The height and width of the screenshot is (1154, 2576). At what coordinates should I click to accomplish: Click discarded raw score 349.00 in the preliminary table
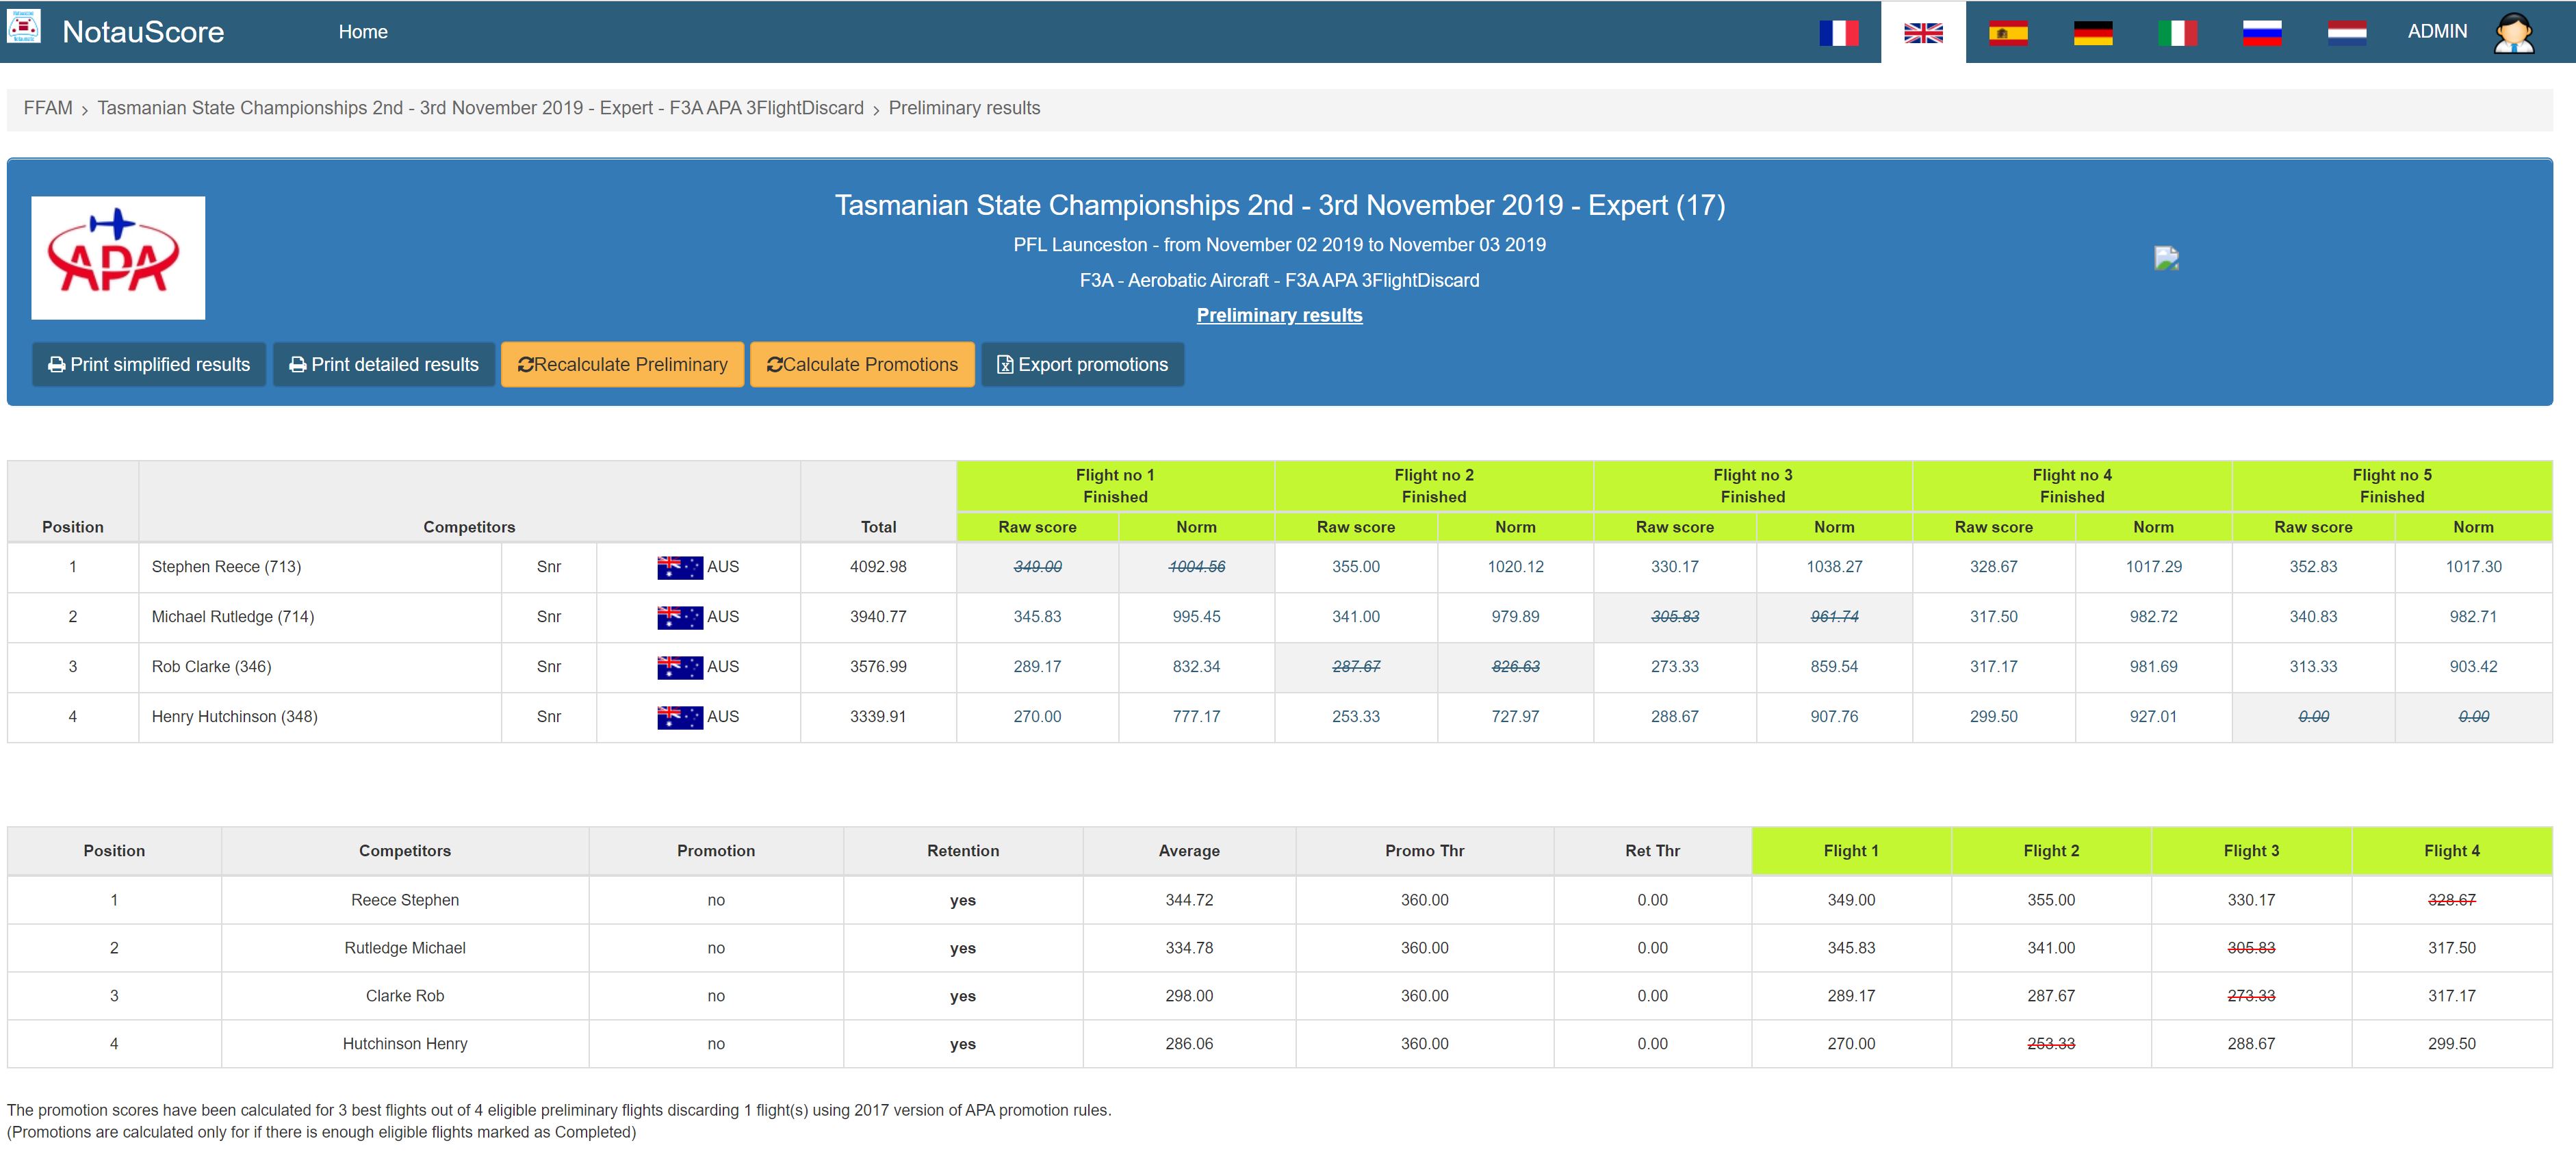click(1037, 567)
